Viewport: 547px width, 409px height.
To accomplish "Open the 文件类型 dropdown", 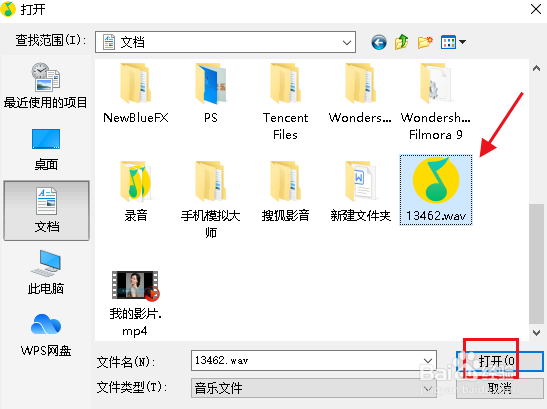I will coord(314,388).
